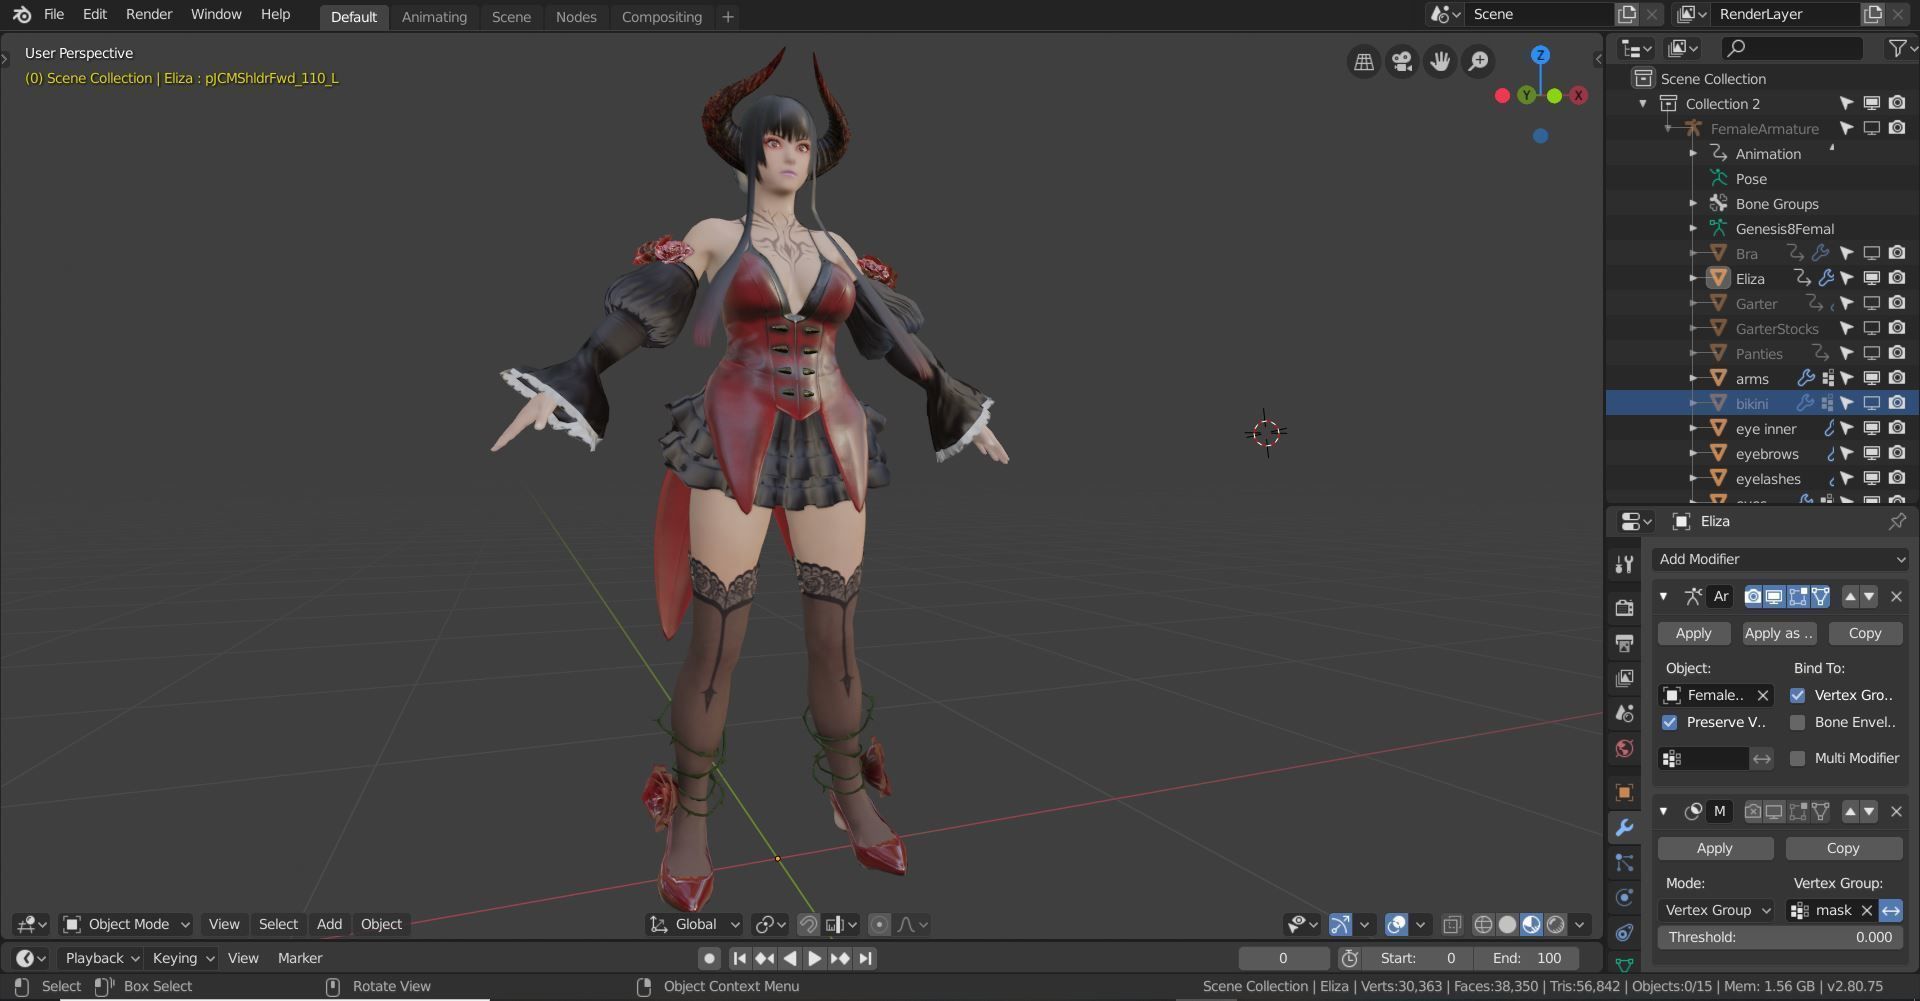
Task: Toggle proportional editing in header
Action: (879, 924)
